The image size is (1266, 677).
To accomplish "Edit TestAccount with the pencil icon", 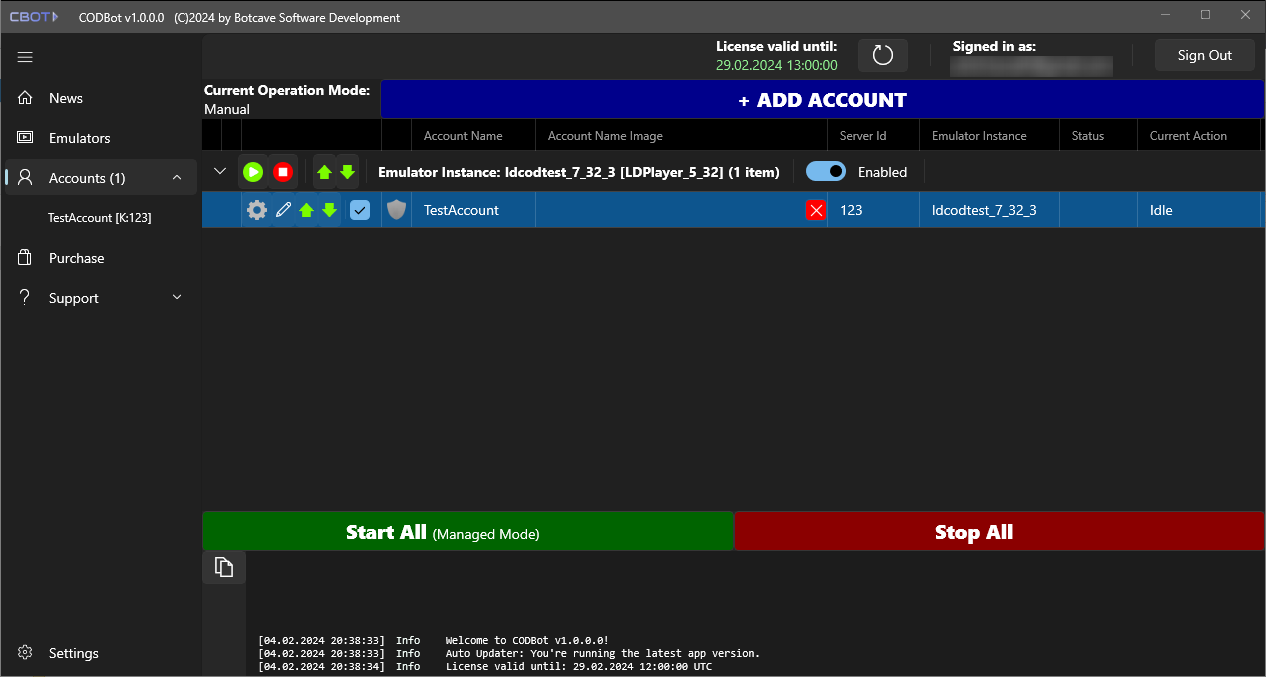I will click(x=283, y=210).
